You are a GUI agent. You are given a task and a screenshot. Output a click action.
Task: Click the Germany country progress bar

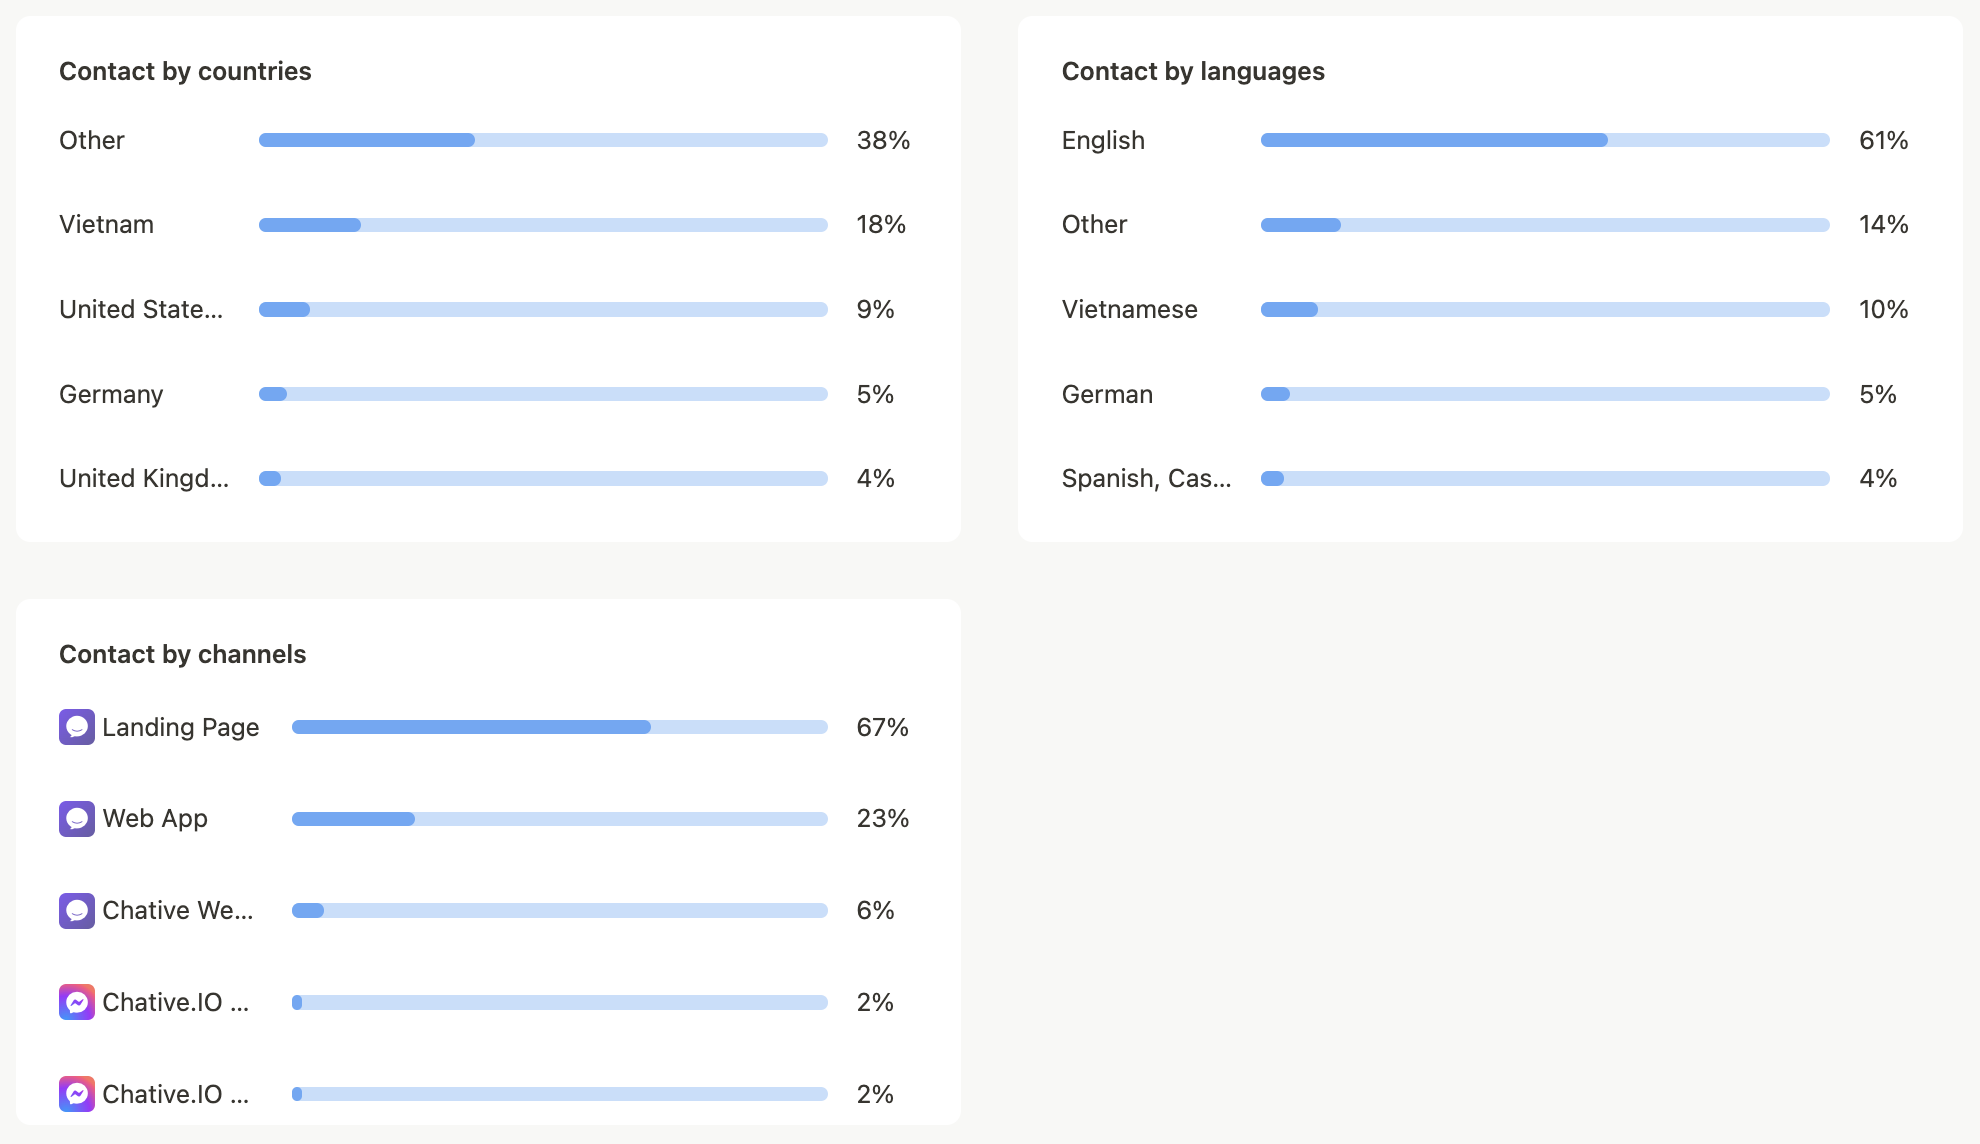point(543,394)
